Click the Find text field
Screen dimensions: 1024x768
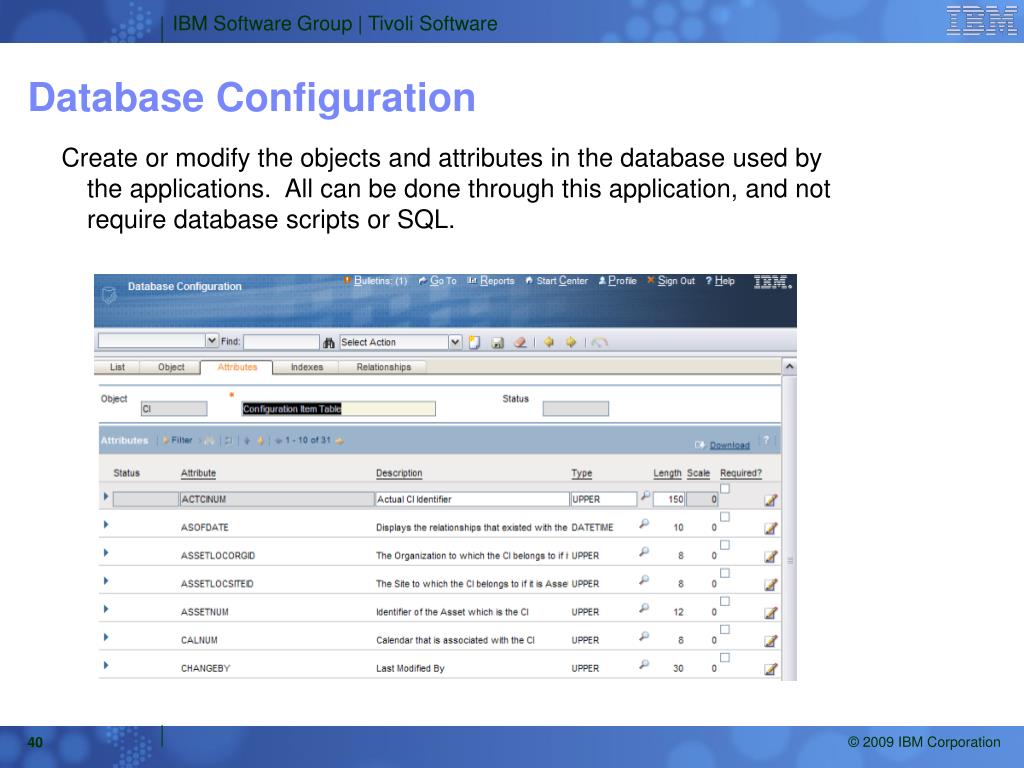pos(281,342)
